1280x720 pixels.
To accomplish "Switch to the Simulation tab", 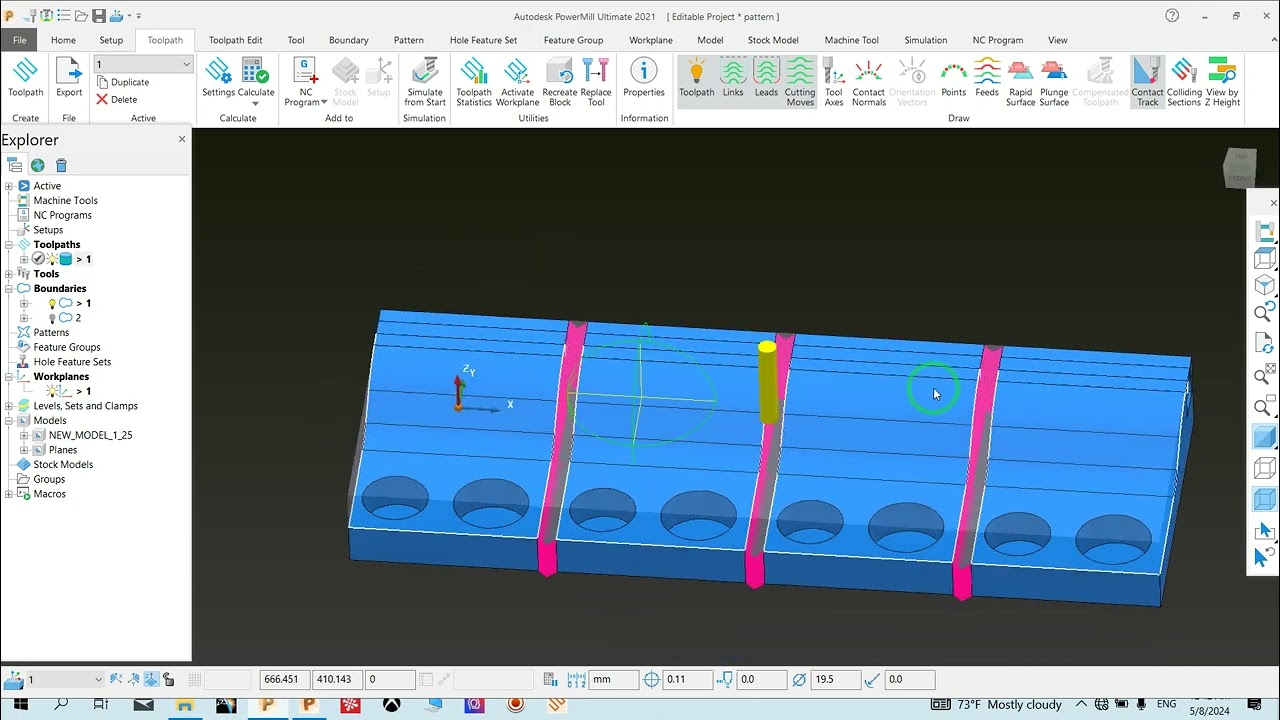I will click(925, 40).
